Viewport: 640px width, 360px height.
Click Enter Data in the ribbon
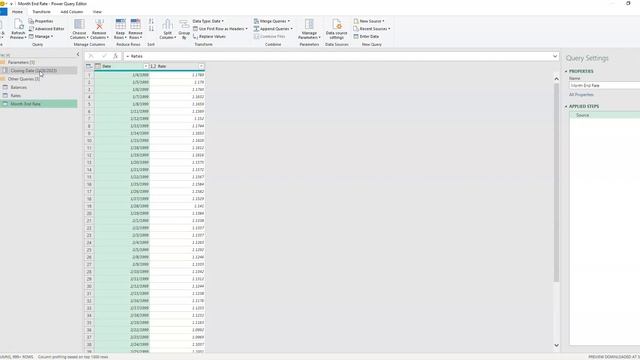(x=366, y=36)
